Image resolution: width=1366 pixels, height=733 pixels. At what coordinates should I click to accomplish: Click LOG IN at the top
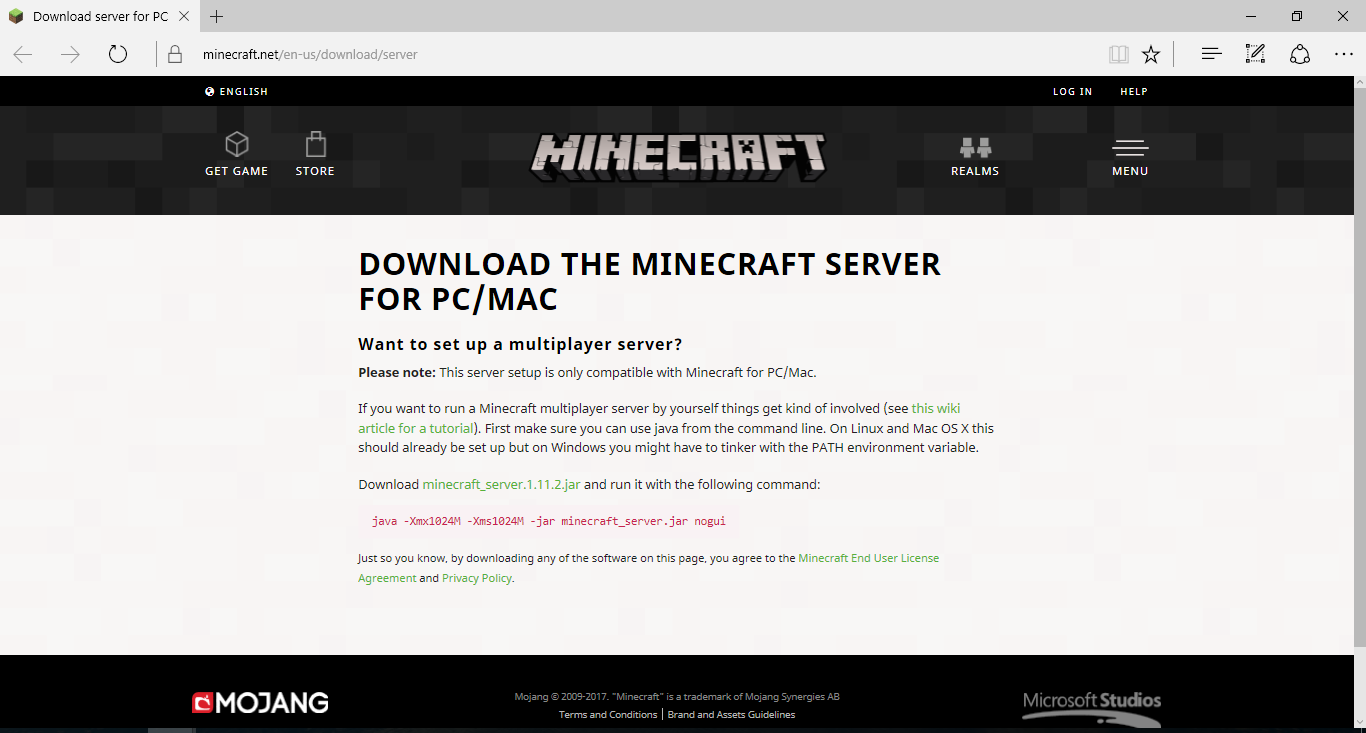1072,91
